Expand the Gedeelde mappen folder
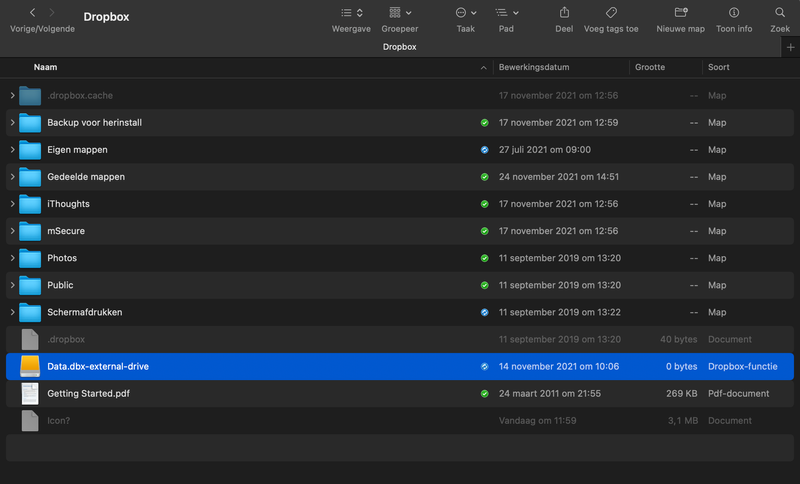The image size is (800, 484). click(x=12, y=177)
